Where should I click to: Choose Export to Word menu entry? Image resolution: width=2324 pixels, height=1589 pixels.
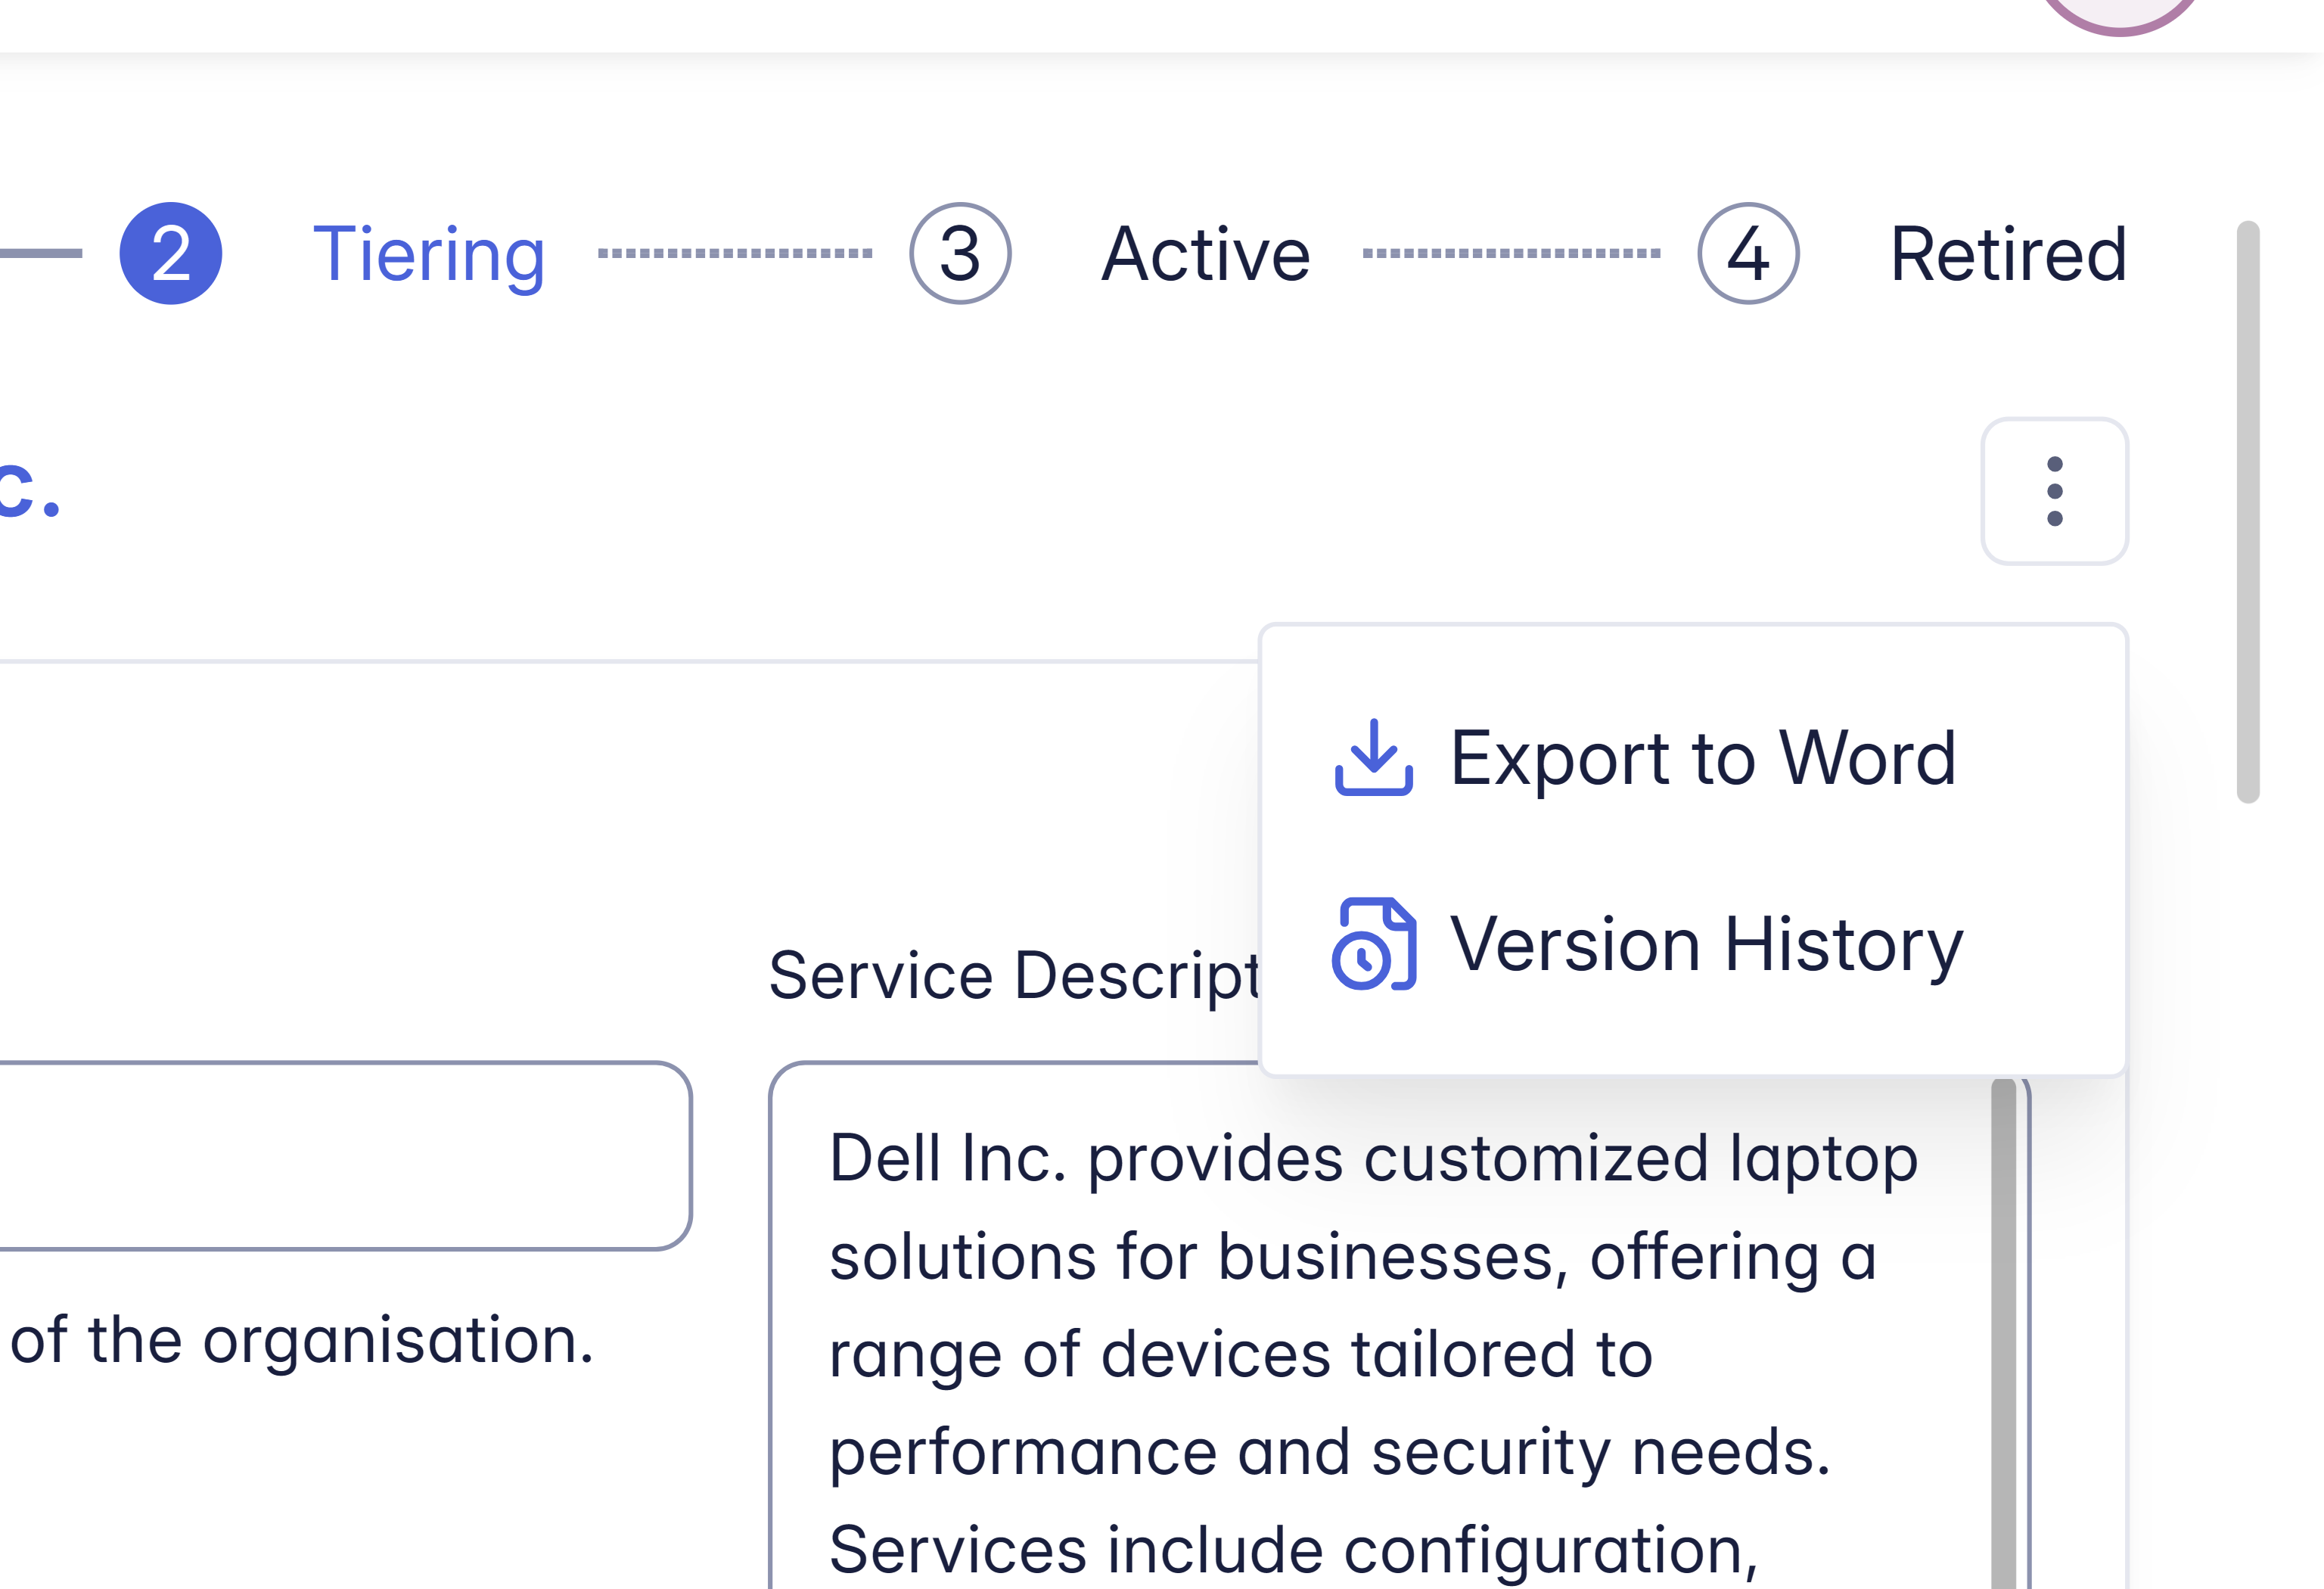pyautogui.click(x=1702, y=758)
